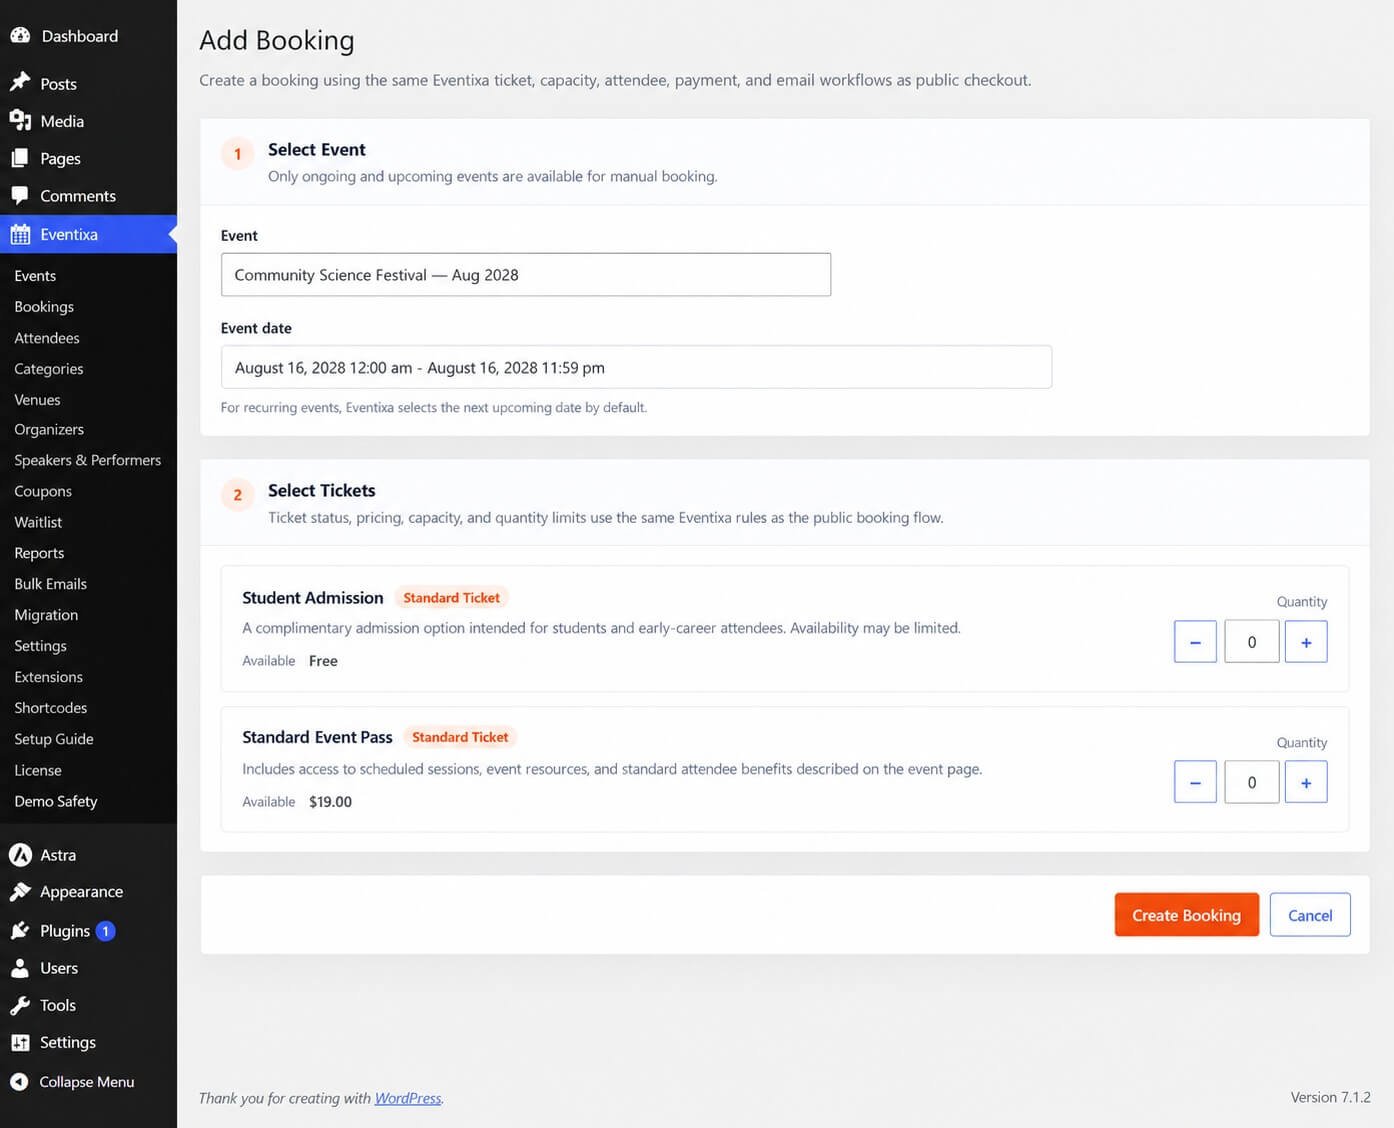
Task: Open Waitlist submenu item
Action: (x=38, y=522)
